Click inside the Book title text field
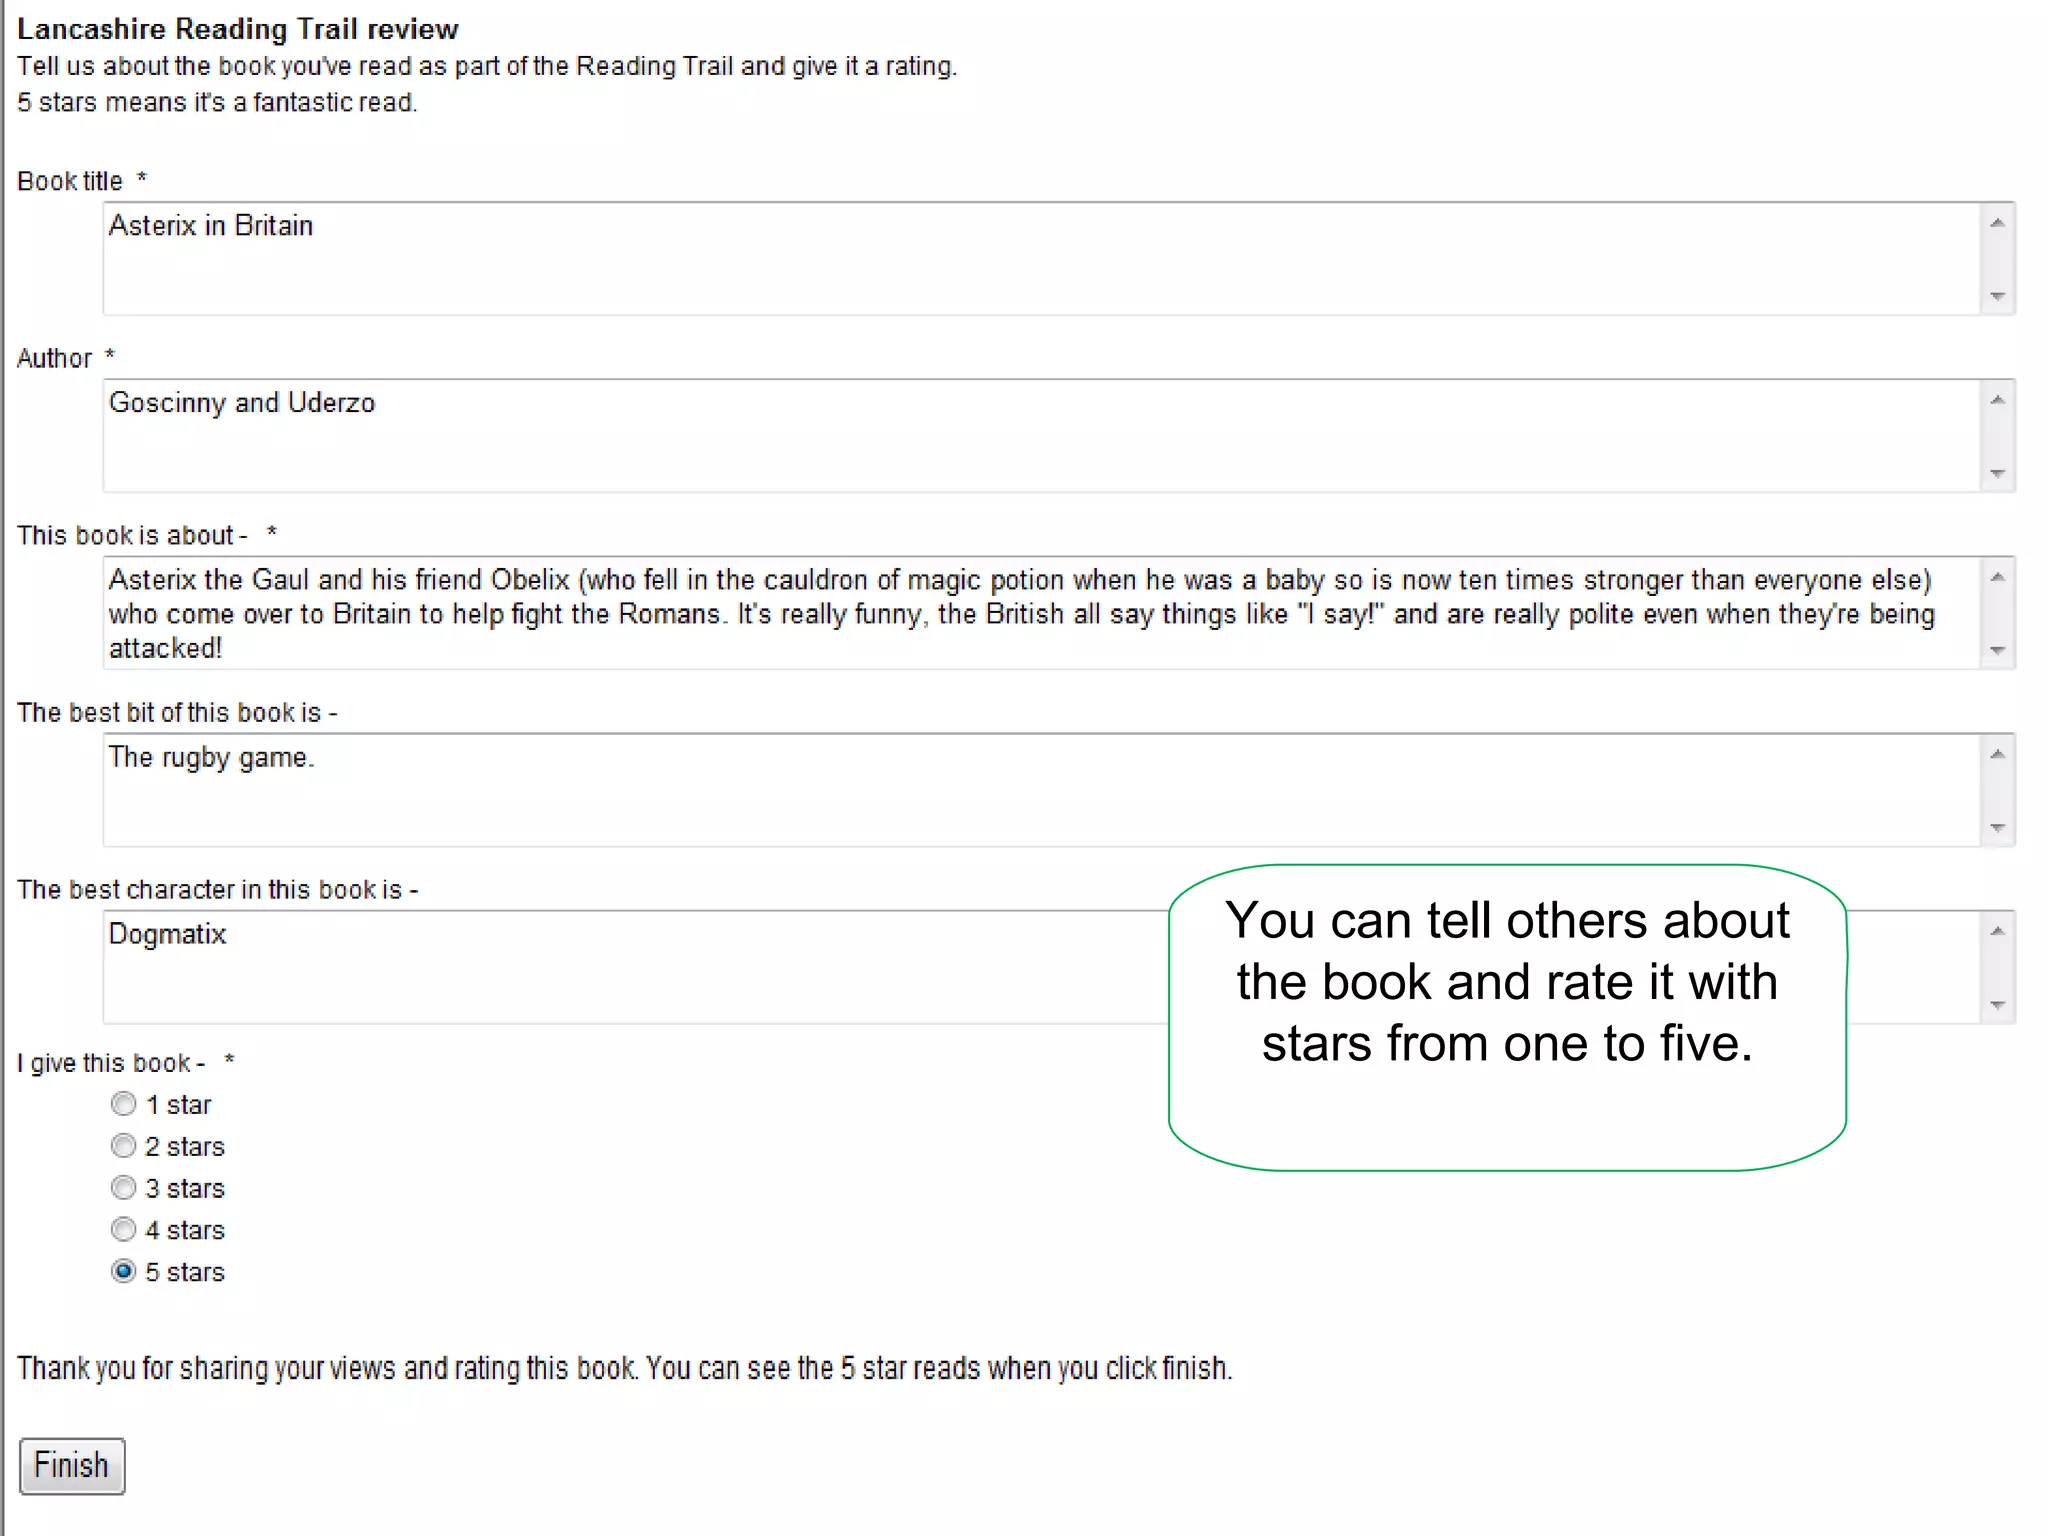2048x1536 pixels. coord(1040,259)
